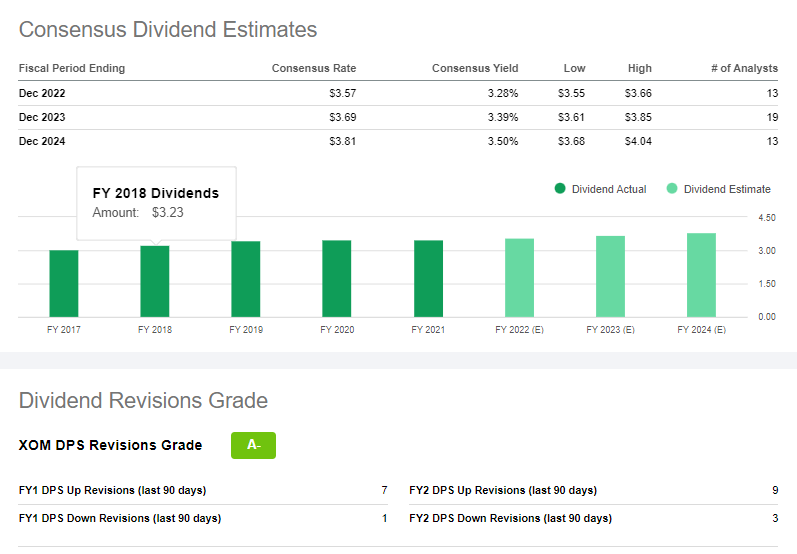Click the $3.61 low estimate
This screenshot has height=554, width=797.
click(571, 117)
